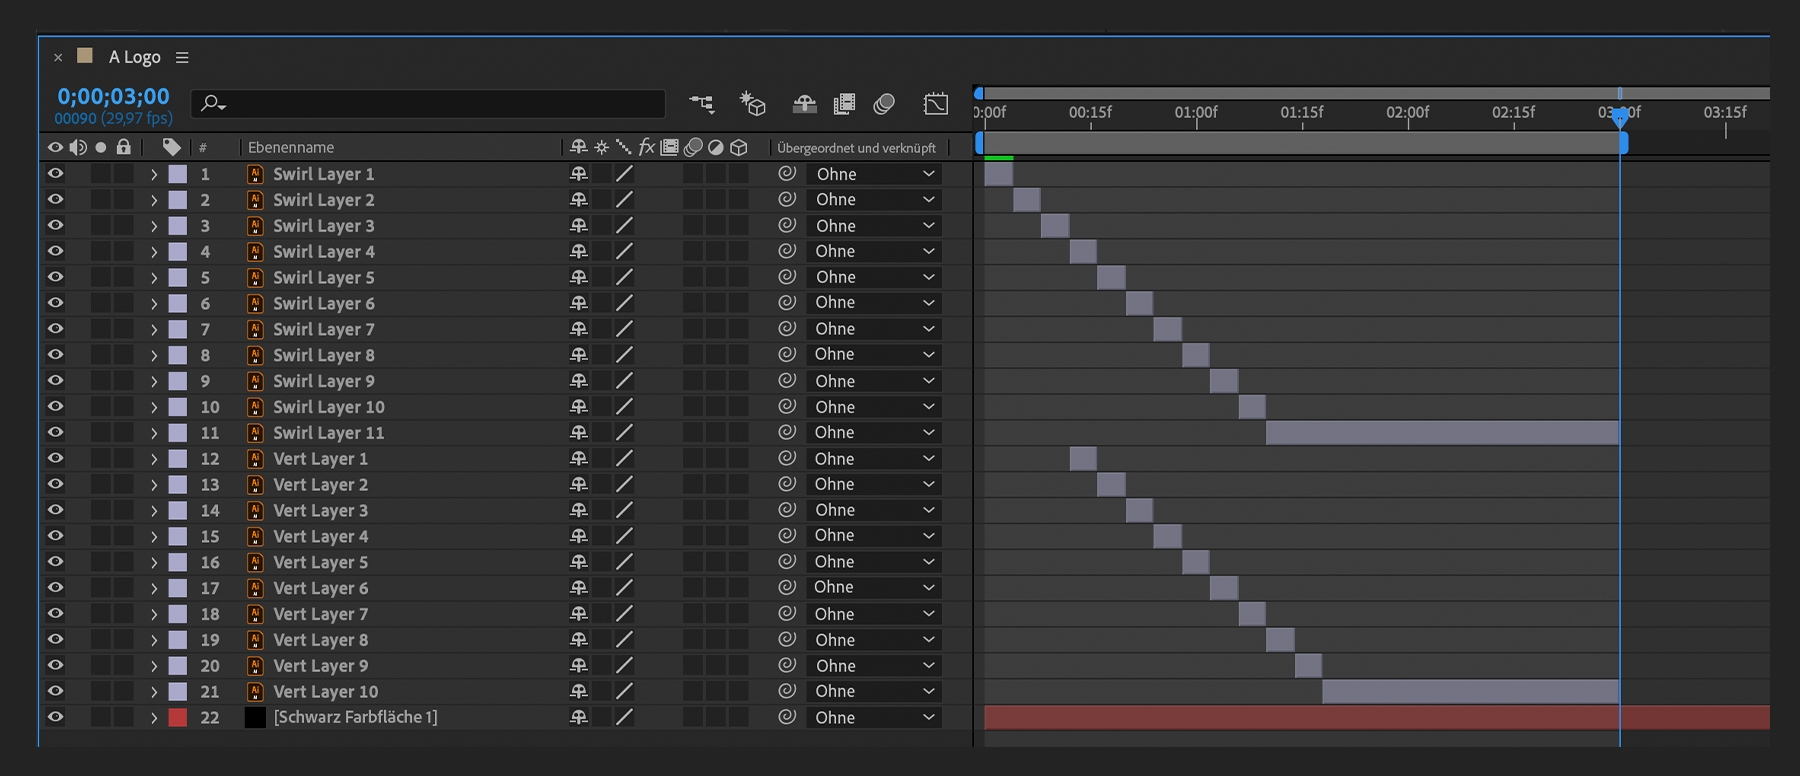Open the A Logo panel menu
1800x776 pixels.
[182, 58]
